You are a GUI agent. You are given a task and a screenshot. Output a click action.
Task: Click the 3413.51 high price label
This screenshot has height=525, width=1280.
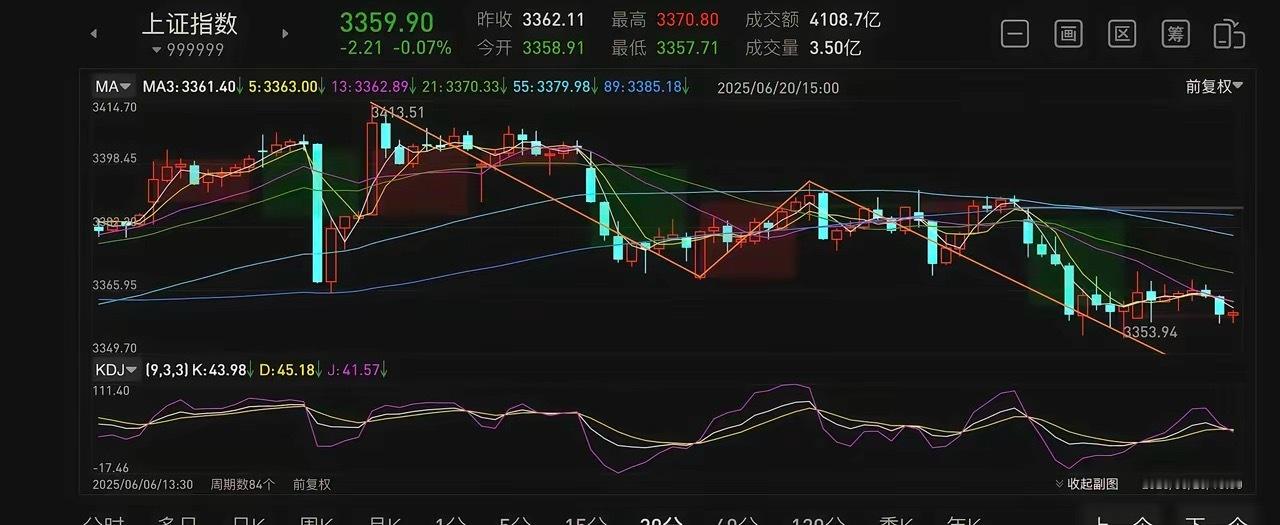tap(398, 113)
